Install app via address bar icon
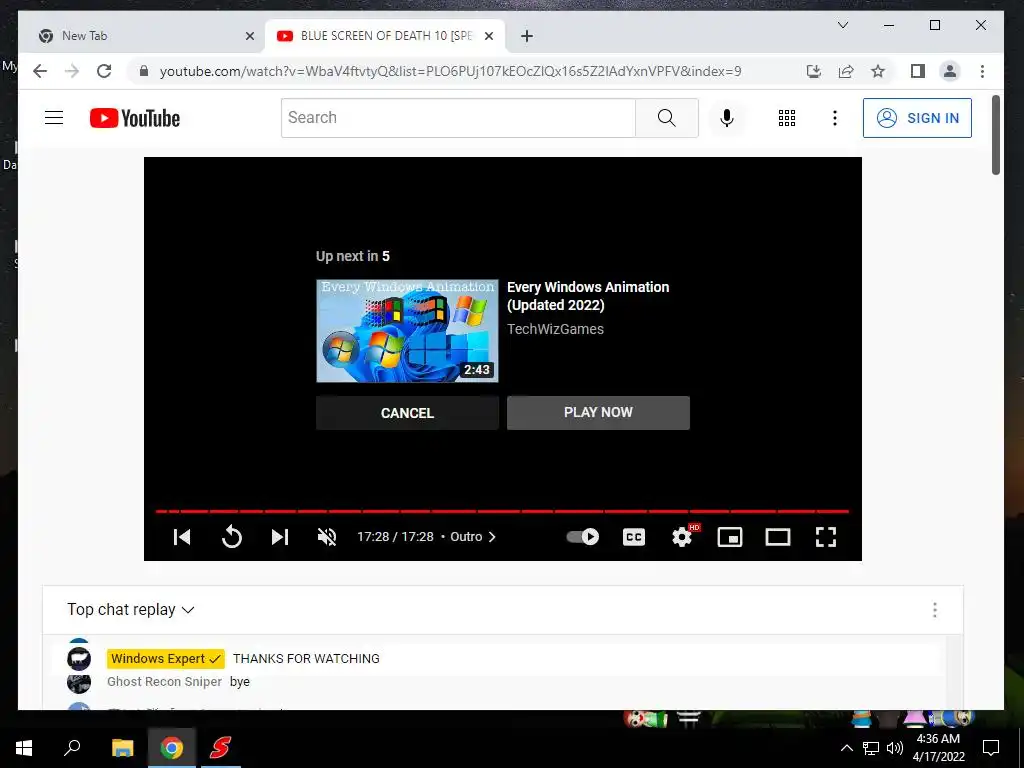 [814, 71]
